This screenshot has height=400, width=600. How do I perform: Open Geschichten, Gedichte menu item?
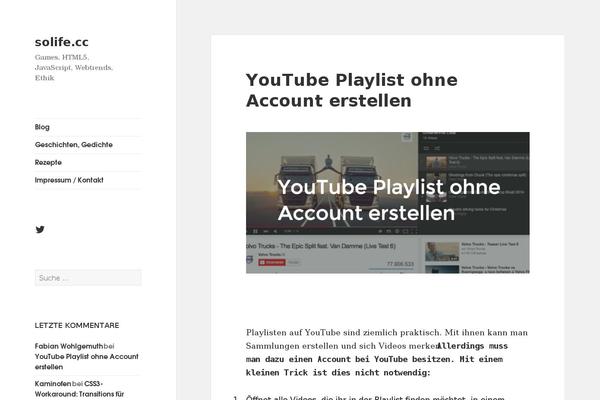click(73, 145)
